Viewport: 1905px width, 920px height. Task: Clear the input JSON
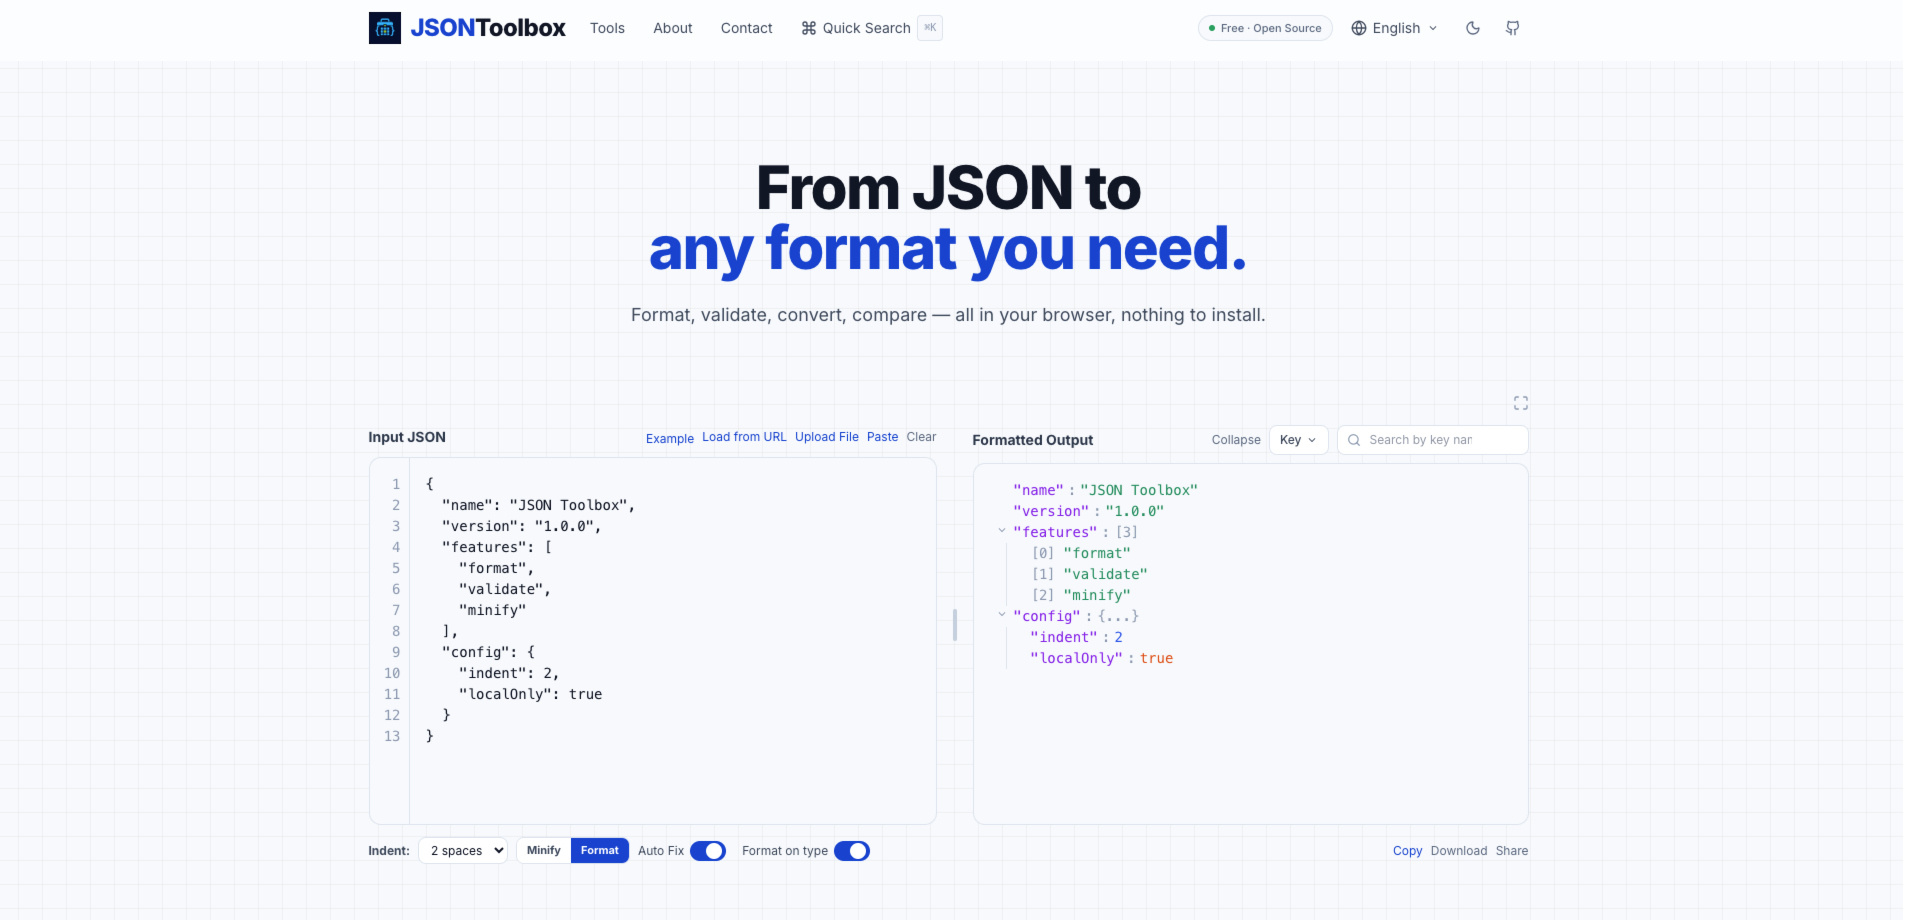(x=921, y=437)
